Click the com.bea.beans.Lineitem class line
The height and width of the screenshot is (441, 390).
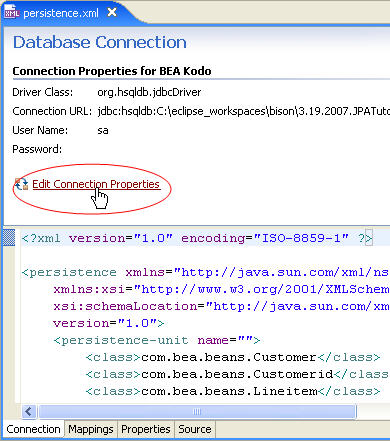(233, 391)
